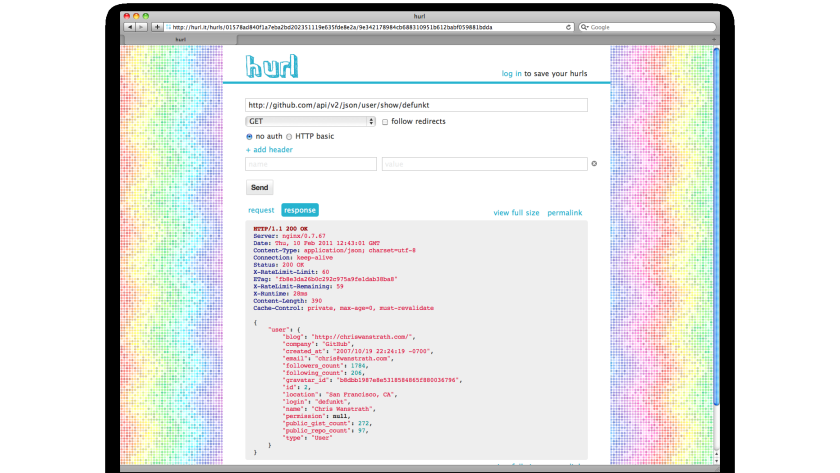The height and width of the screenshot is (473, 840).
Task: Click the browser back arrow button
Action: tap(130, 27)
